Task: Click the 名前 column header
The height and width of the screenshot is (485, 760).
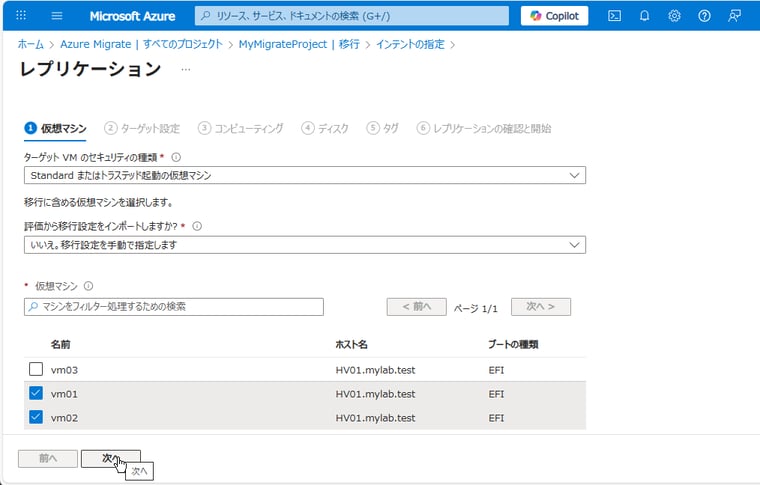Action: [x=61, y=344]
